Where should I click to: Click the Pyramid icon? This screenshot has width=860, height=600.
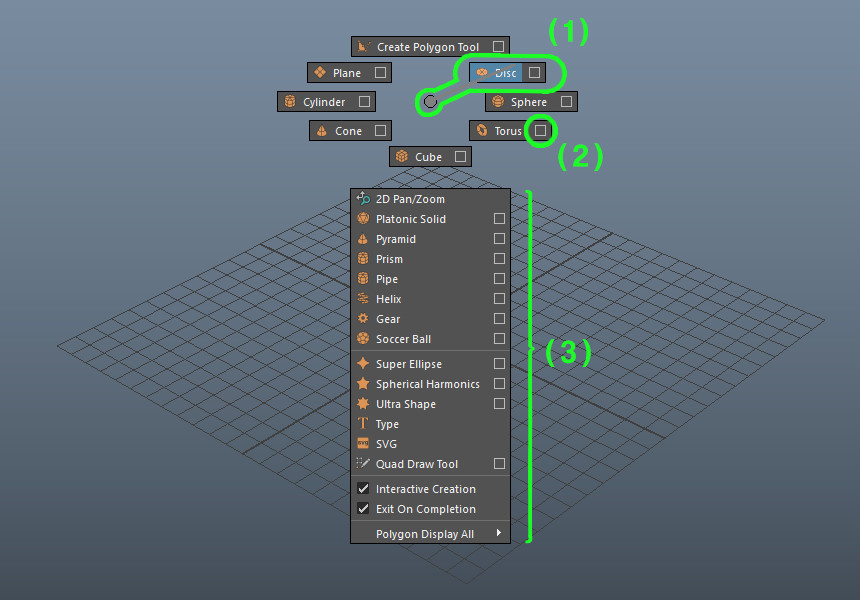[x=363, y=239]
